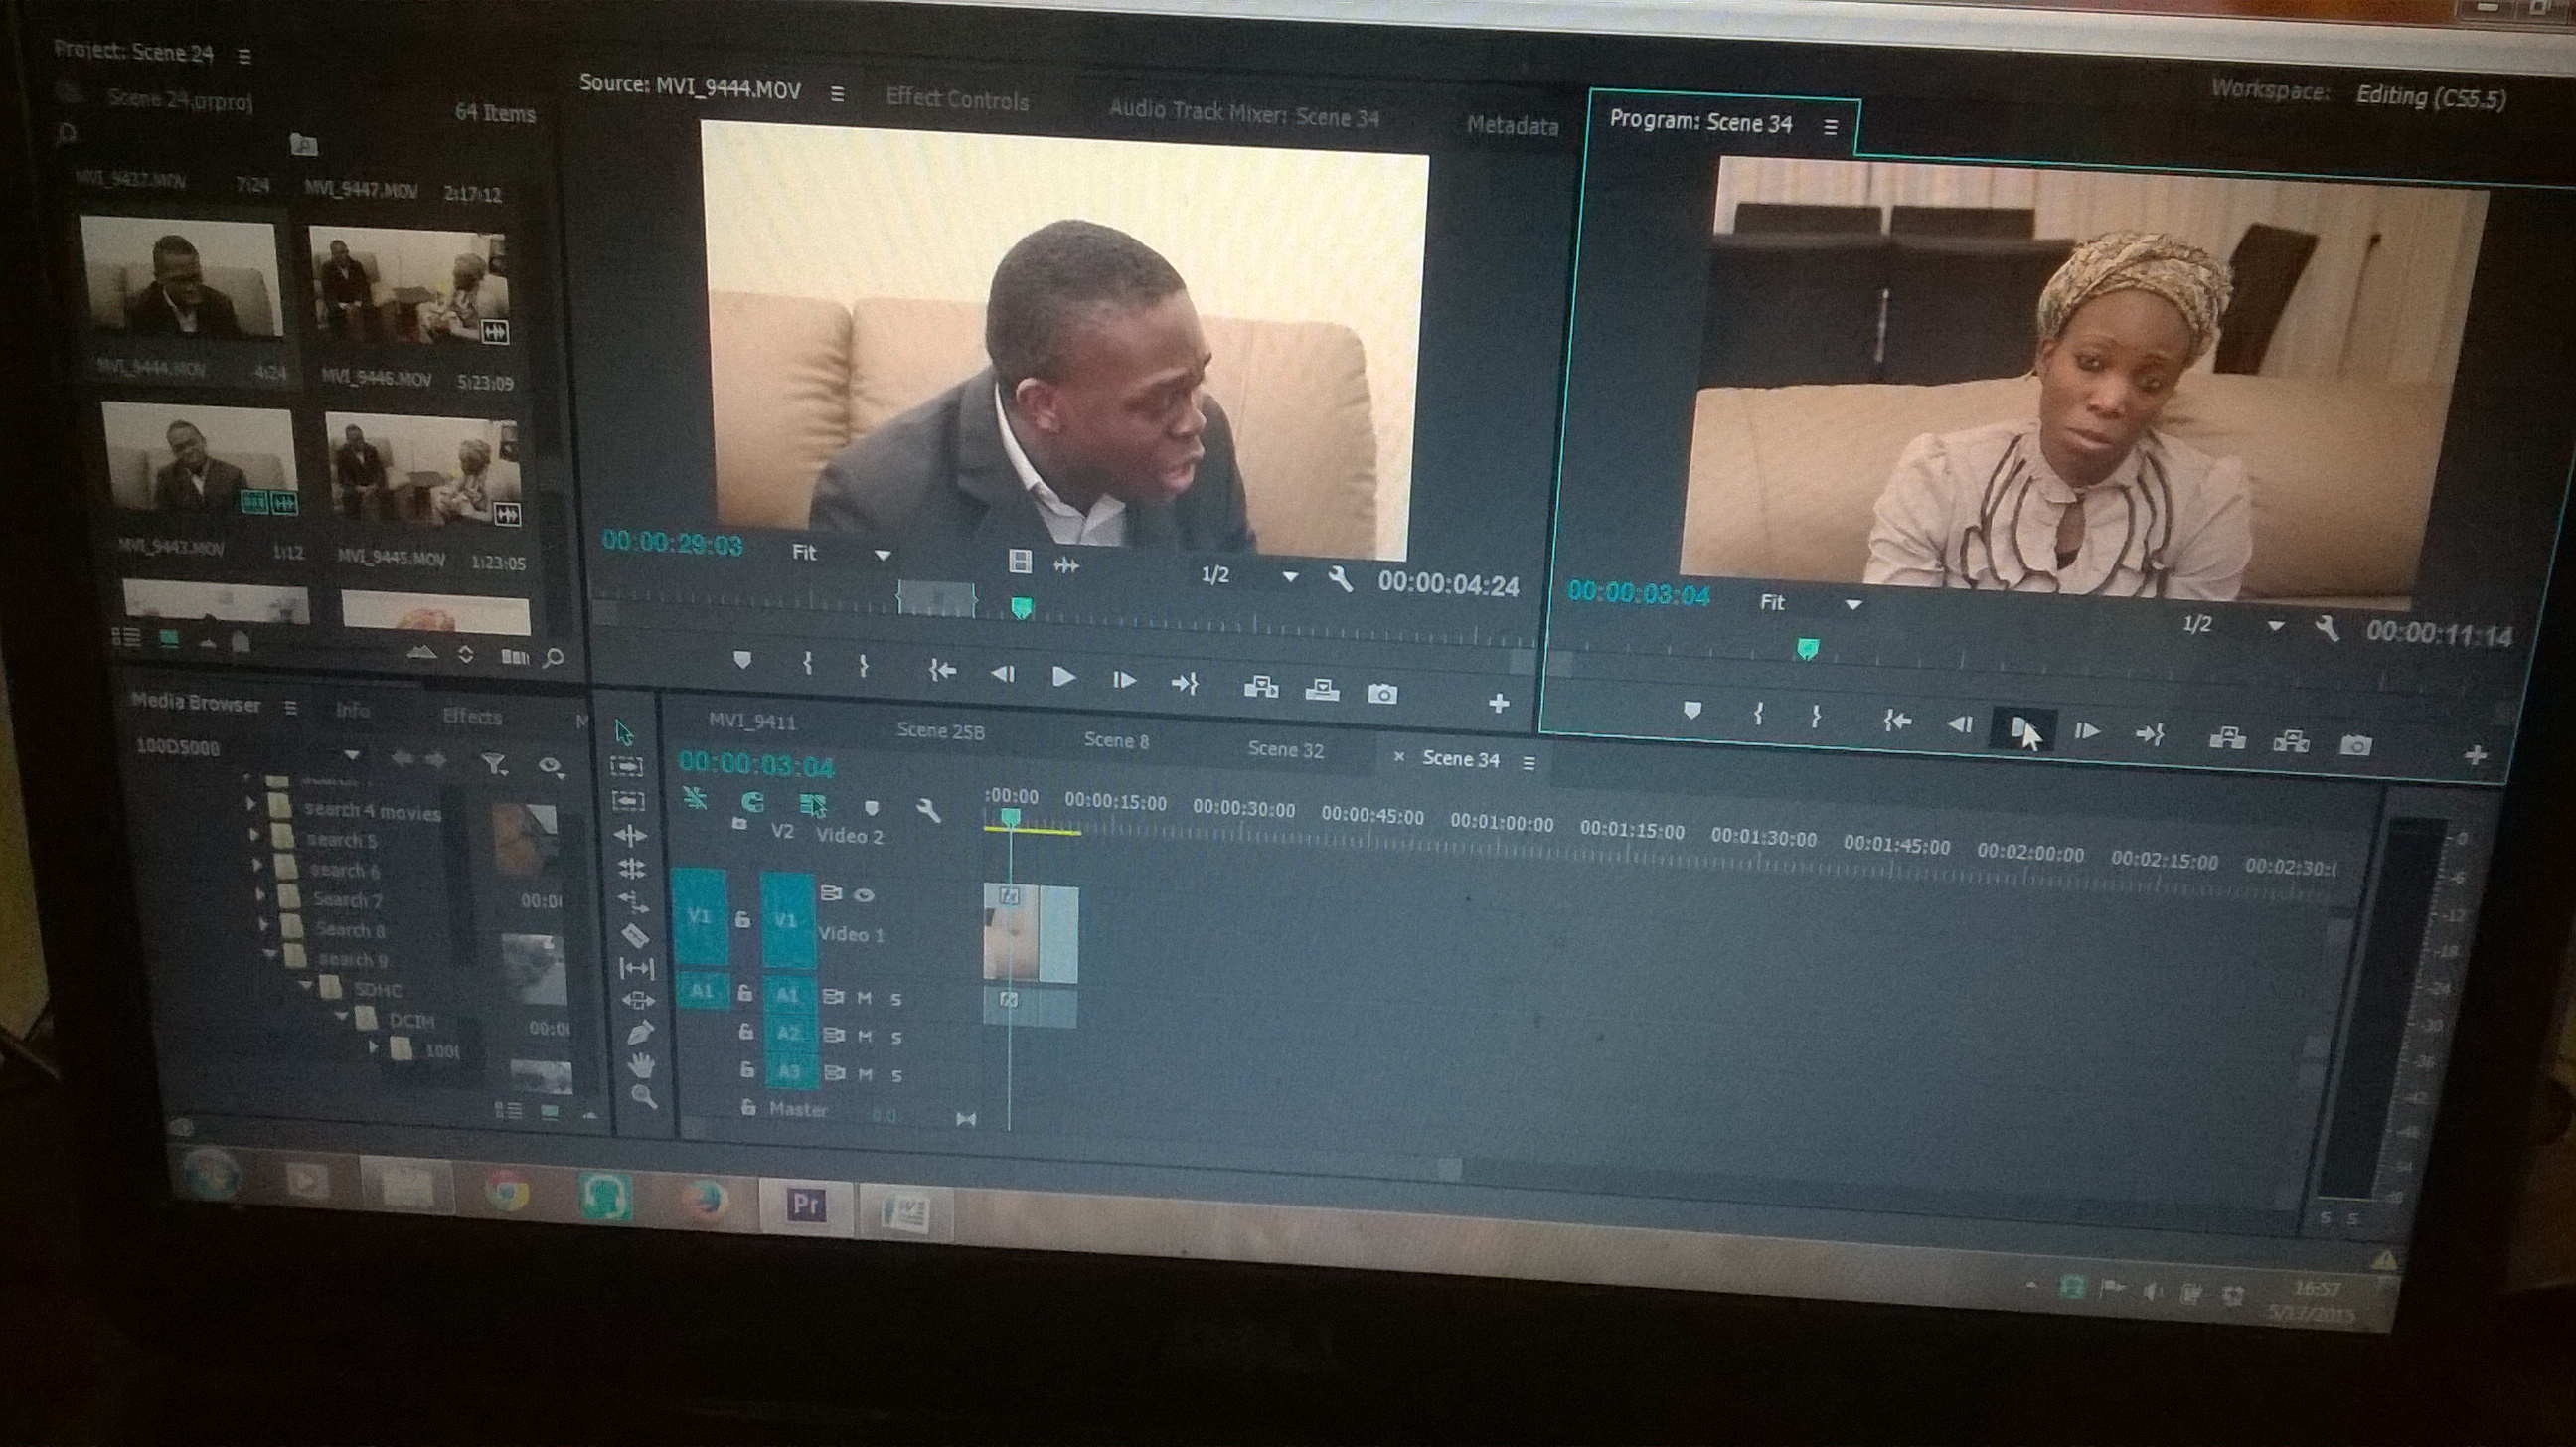Switch to the Scene 32 timeline tab
This screenshot has height=1447, width=2576.
point(1285,749)
